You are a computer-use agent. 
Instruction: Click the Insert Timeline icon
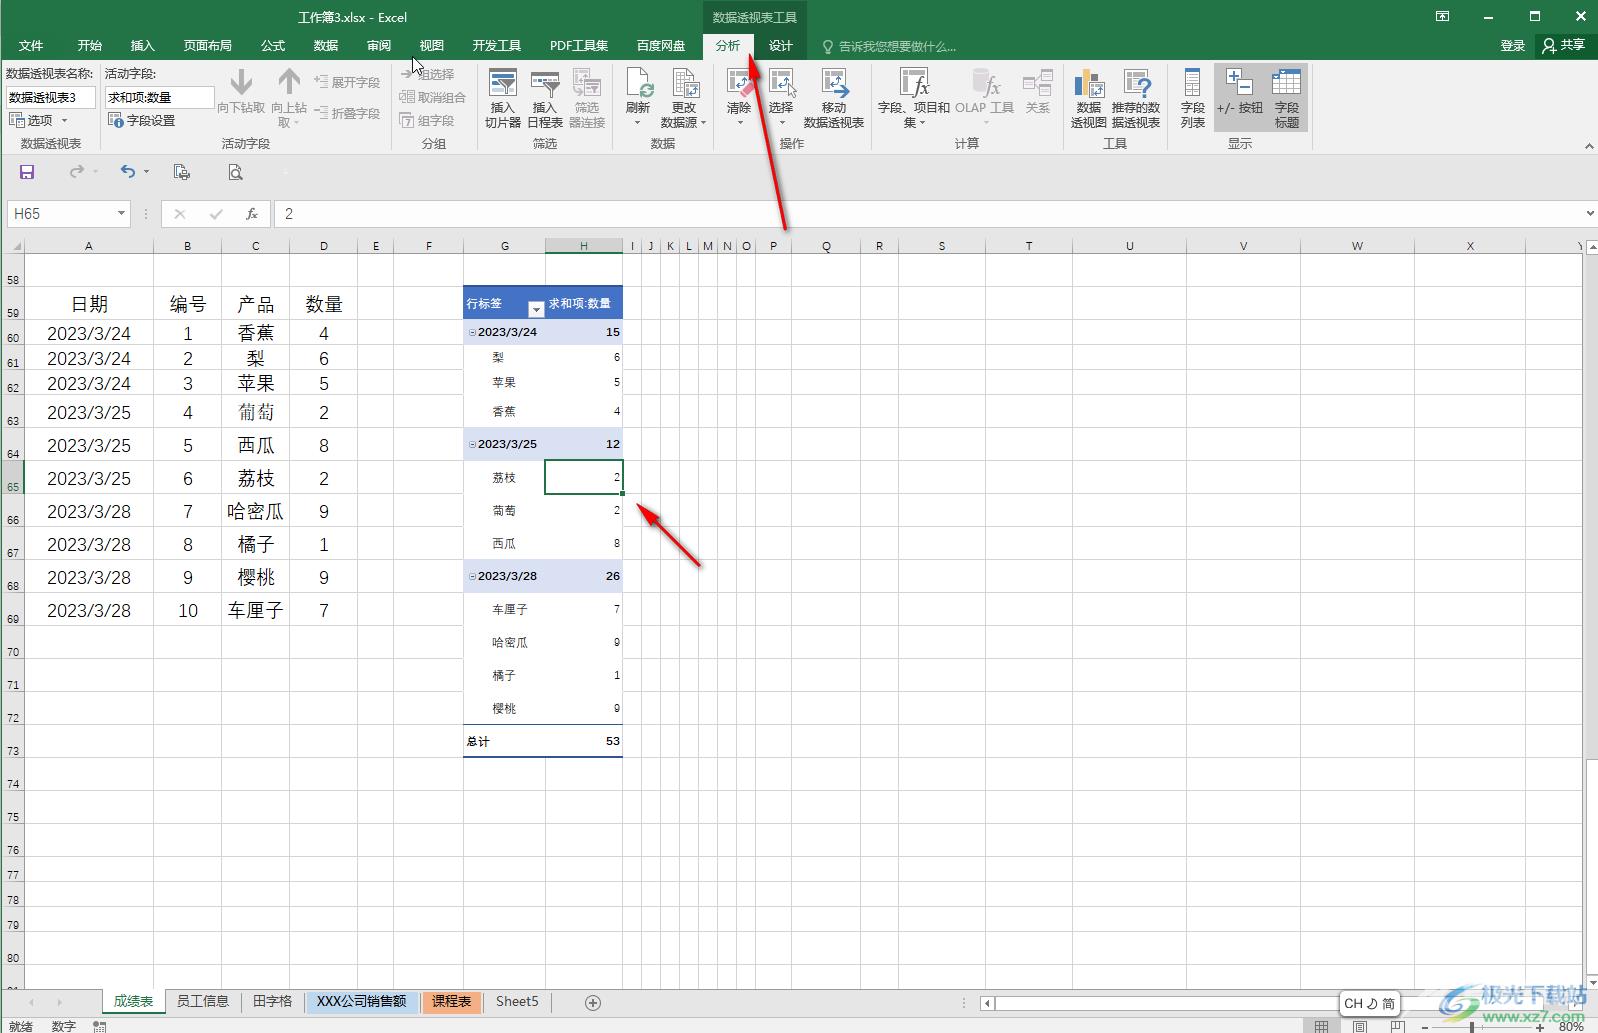[x=545, y=84]
